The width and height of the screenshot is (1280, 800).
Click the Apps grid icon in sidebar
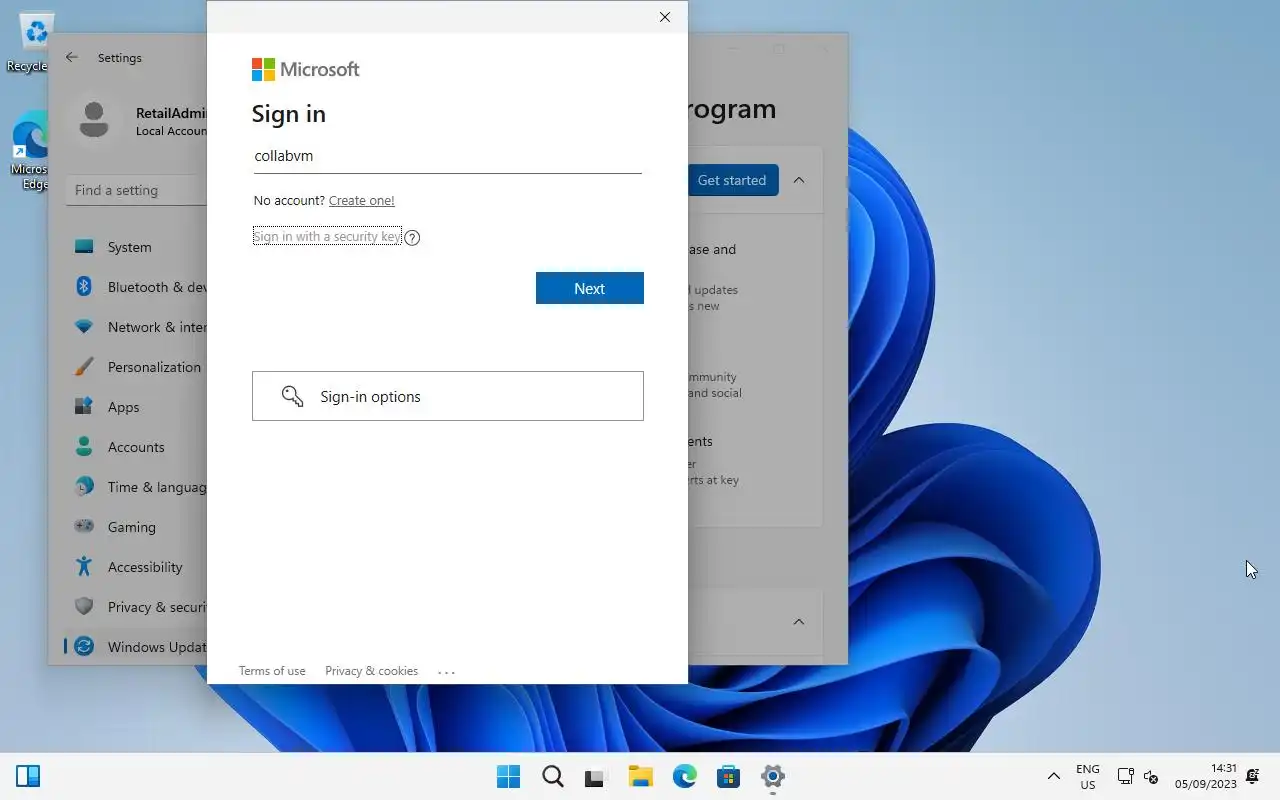[x=84, y=407]
